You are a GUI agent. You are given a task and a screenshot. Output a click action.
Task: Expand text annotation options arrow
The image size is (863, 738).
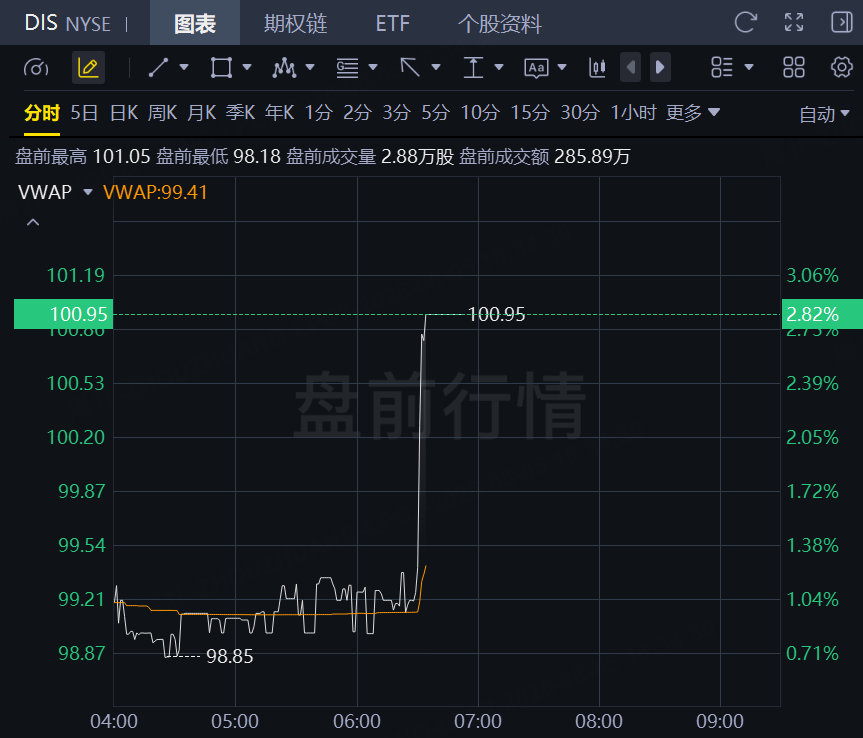(x=562, y=67)
